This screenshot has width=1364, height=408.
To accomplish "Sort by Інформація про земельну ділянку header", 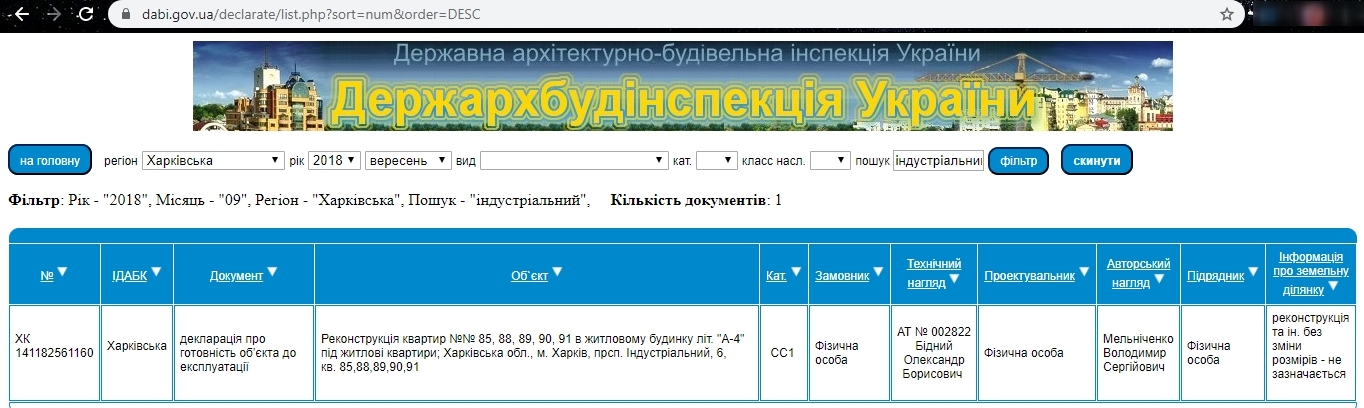I will tap(1313, 272).
